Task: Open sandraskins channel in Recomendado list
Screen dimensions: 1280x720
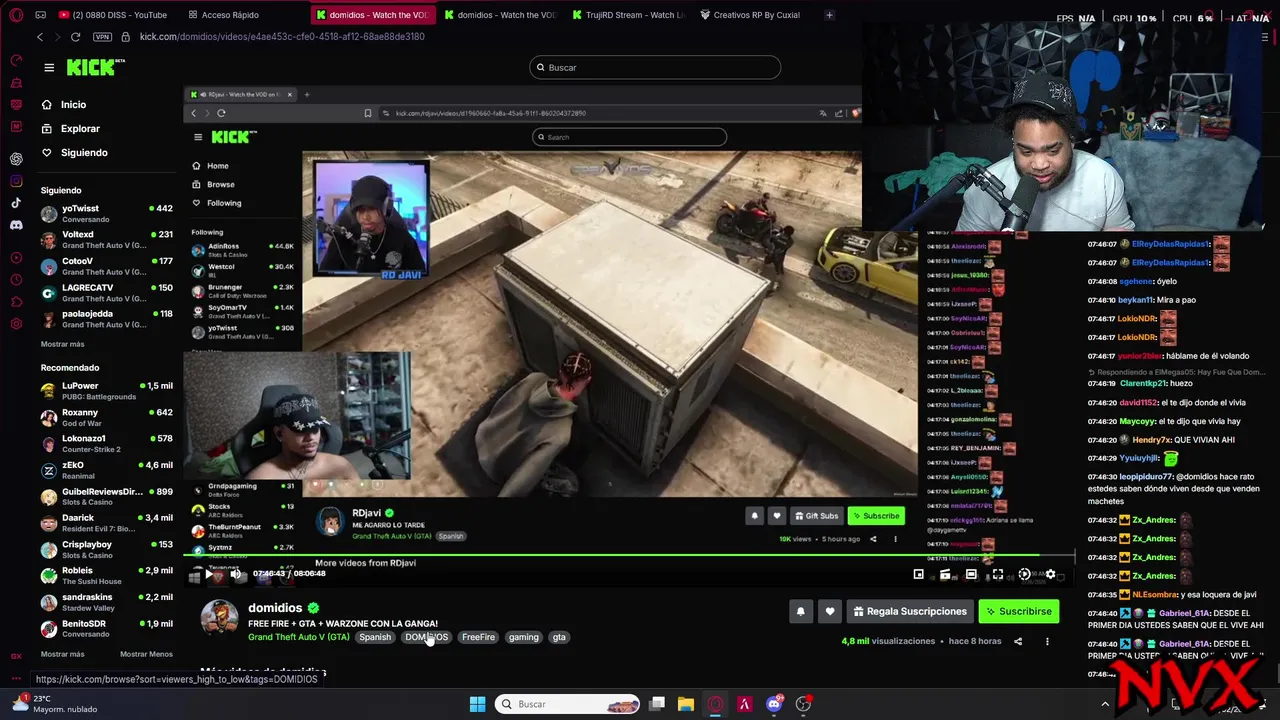Action: (x=108, y=601)
